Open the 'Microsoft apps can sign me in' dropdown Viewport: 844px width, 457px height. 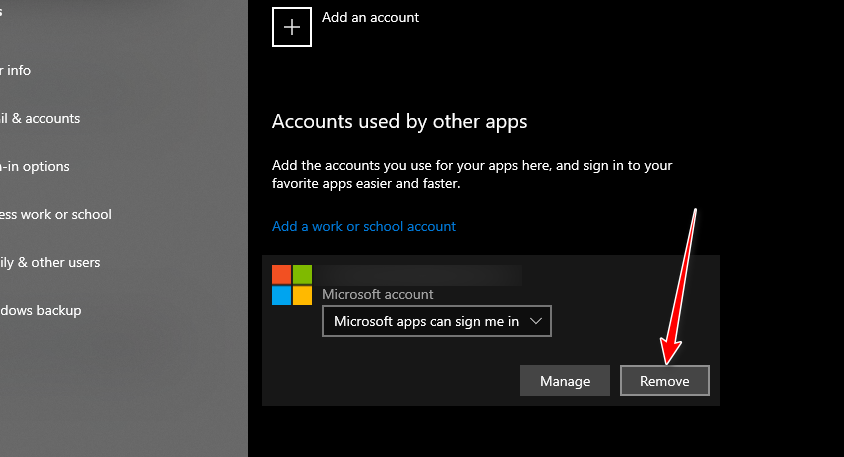(x=436, y=321)
